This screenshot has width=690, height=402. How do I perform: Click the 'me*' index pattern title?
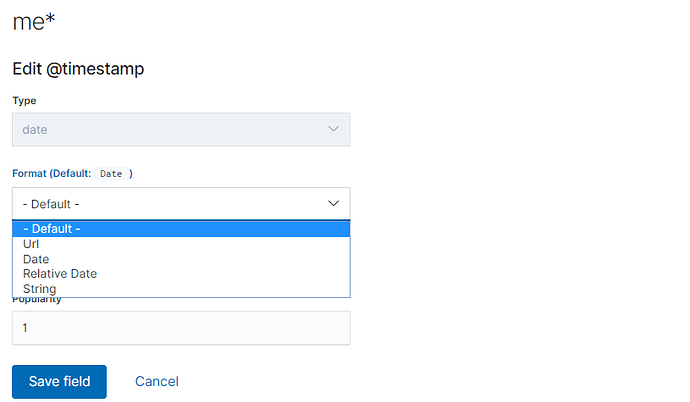(33, 20)
